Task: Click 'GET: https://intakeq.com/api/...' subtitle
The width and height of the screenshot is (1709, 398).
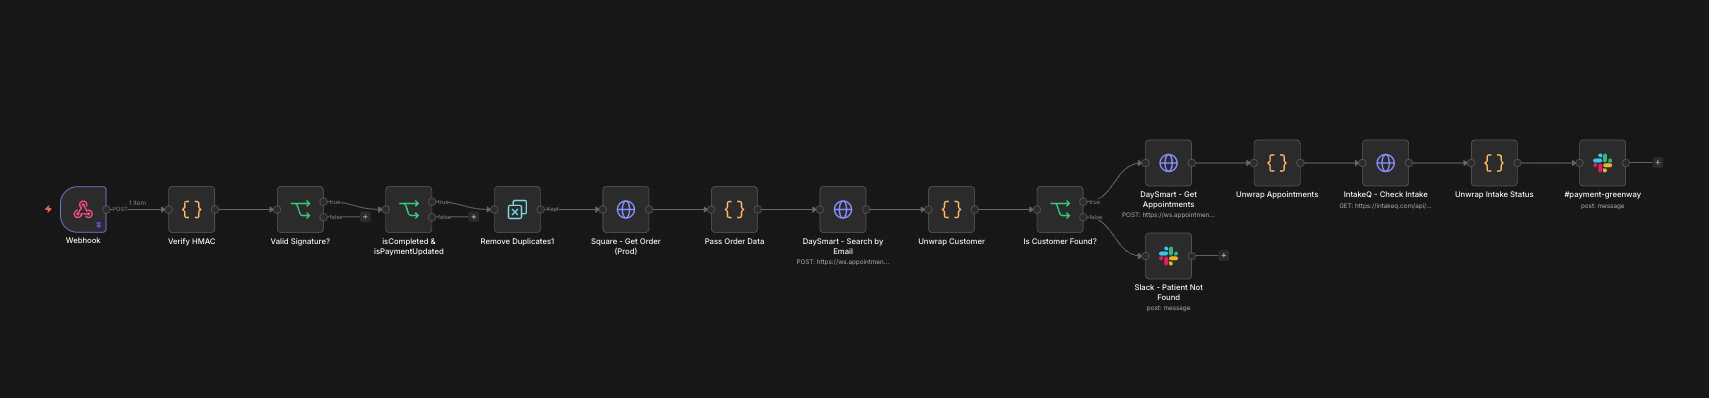Action: click(1386, 206)
